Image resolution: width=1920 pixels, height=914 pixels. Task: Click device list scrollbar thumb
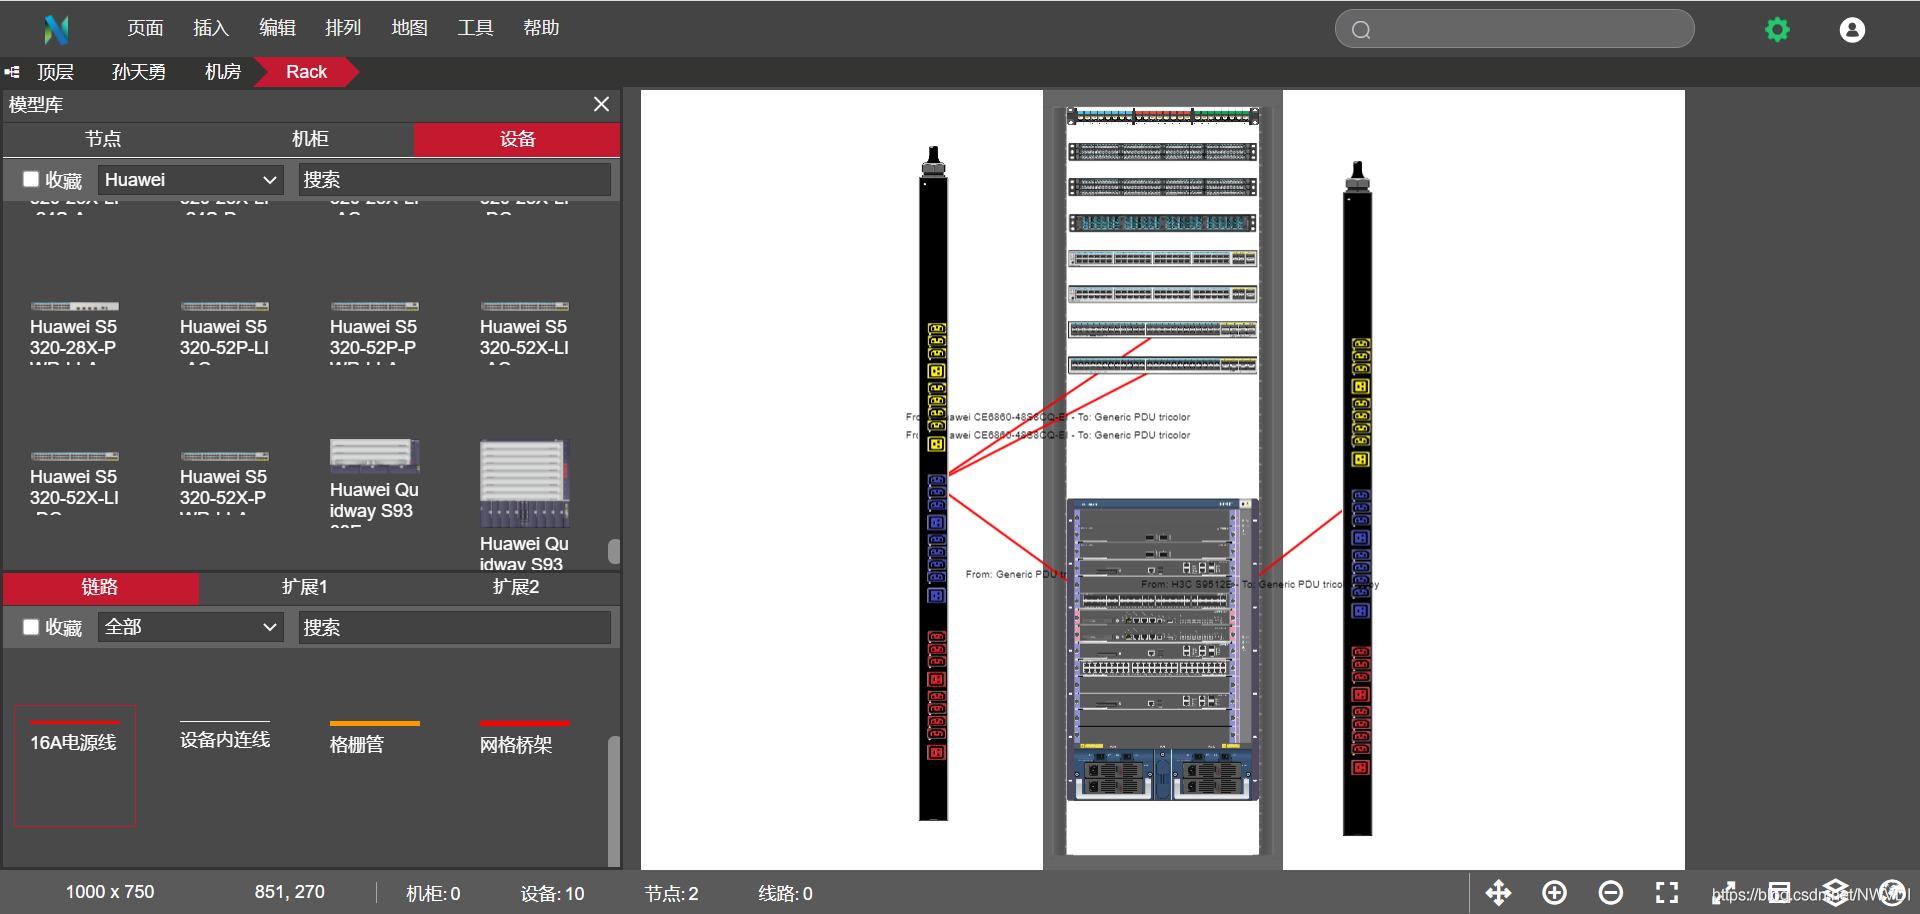pyautogui.click(x=614, y=551)
